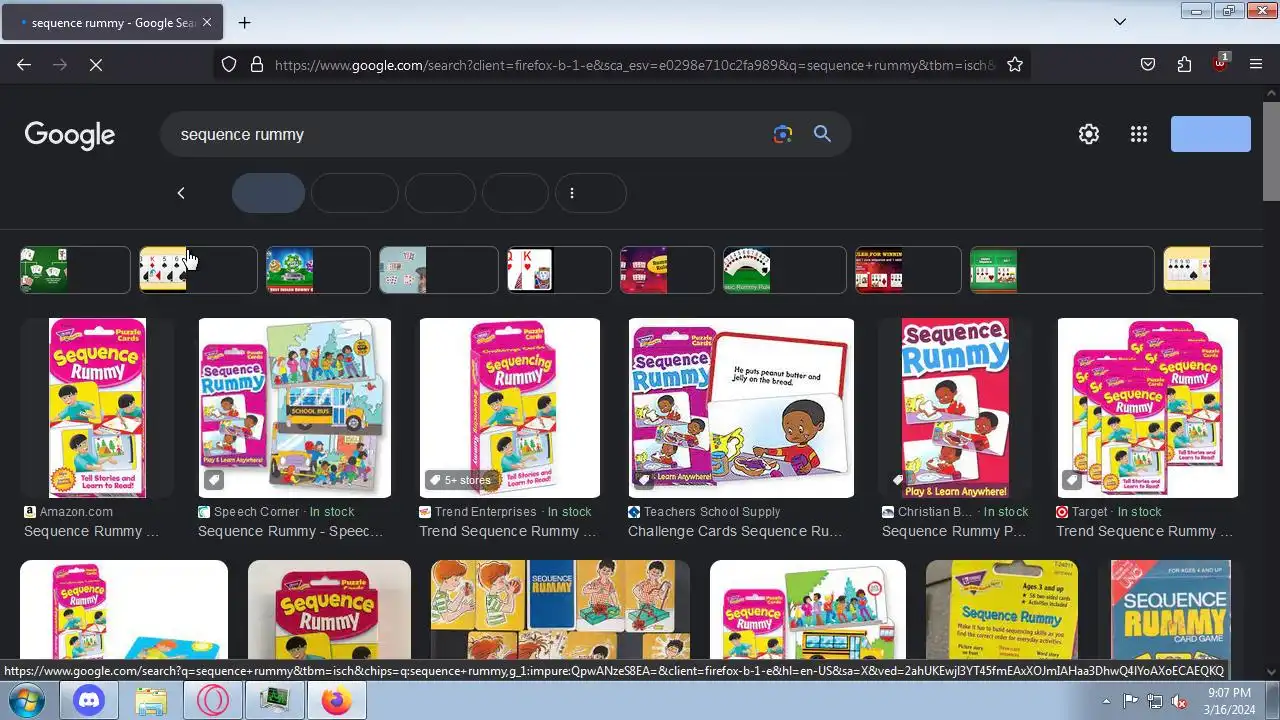Open the vintage comic-style Sequence Rummy image
The width and height of the screenshot is (1280, 720).
[x=560, y=609]
